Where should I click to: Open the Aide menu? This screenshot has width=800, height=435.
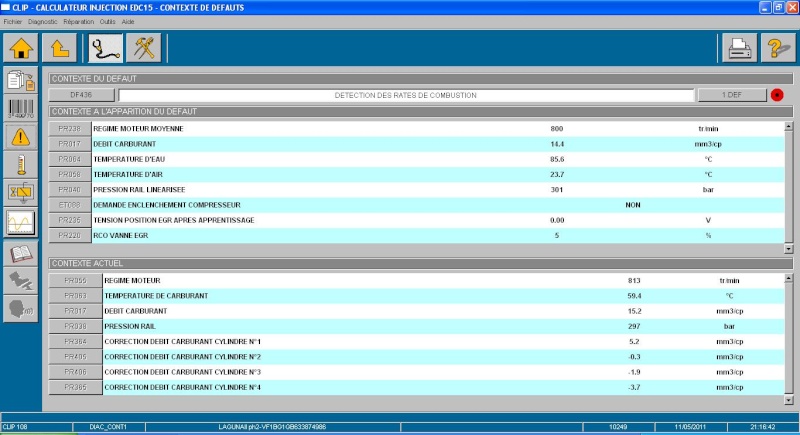[128, 22]
